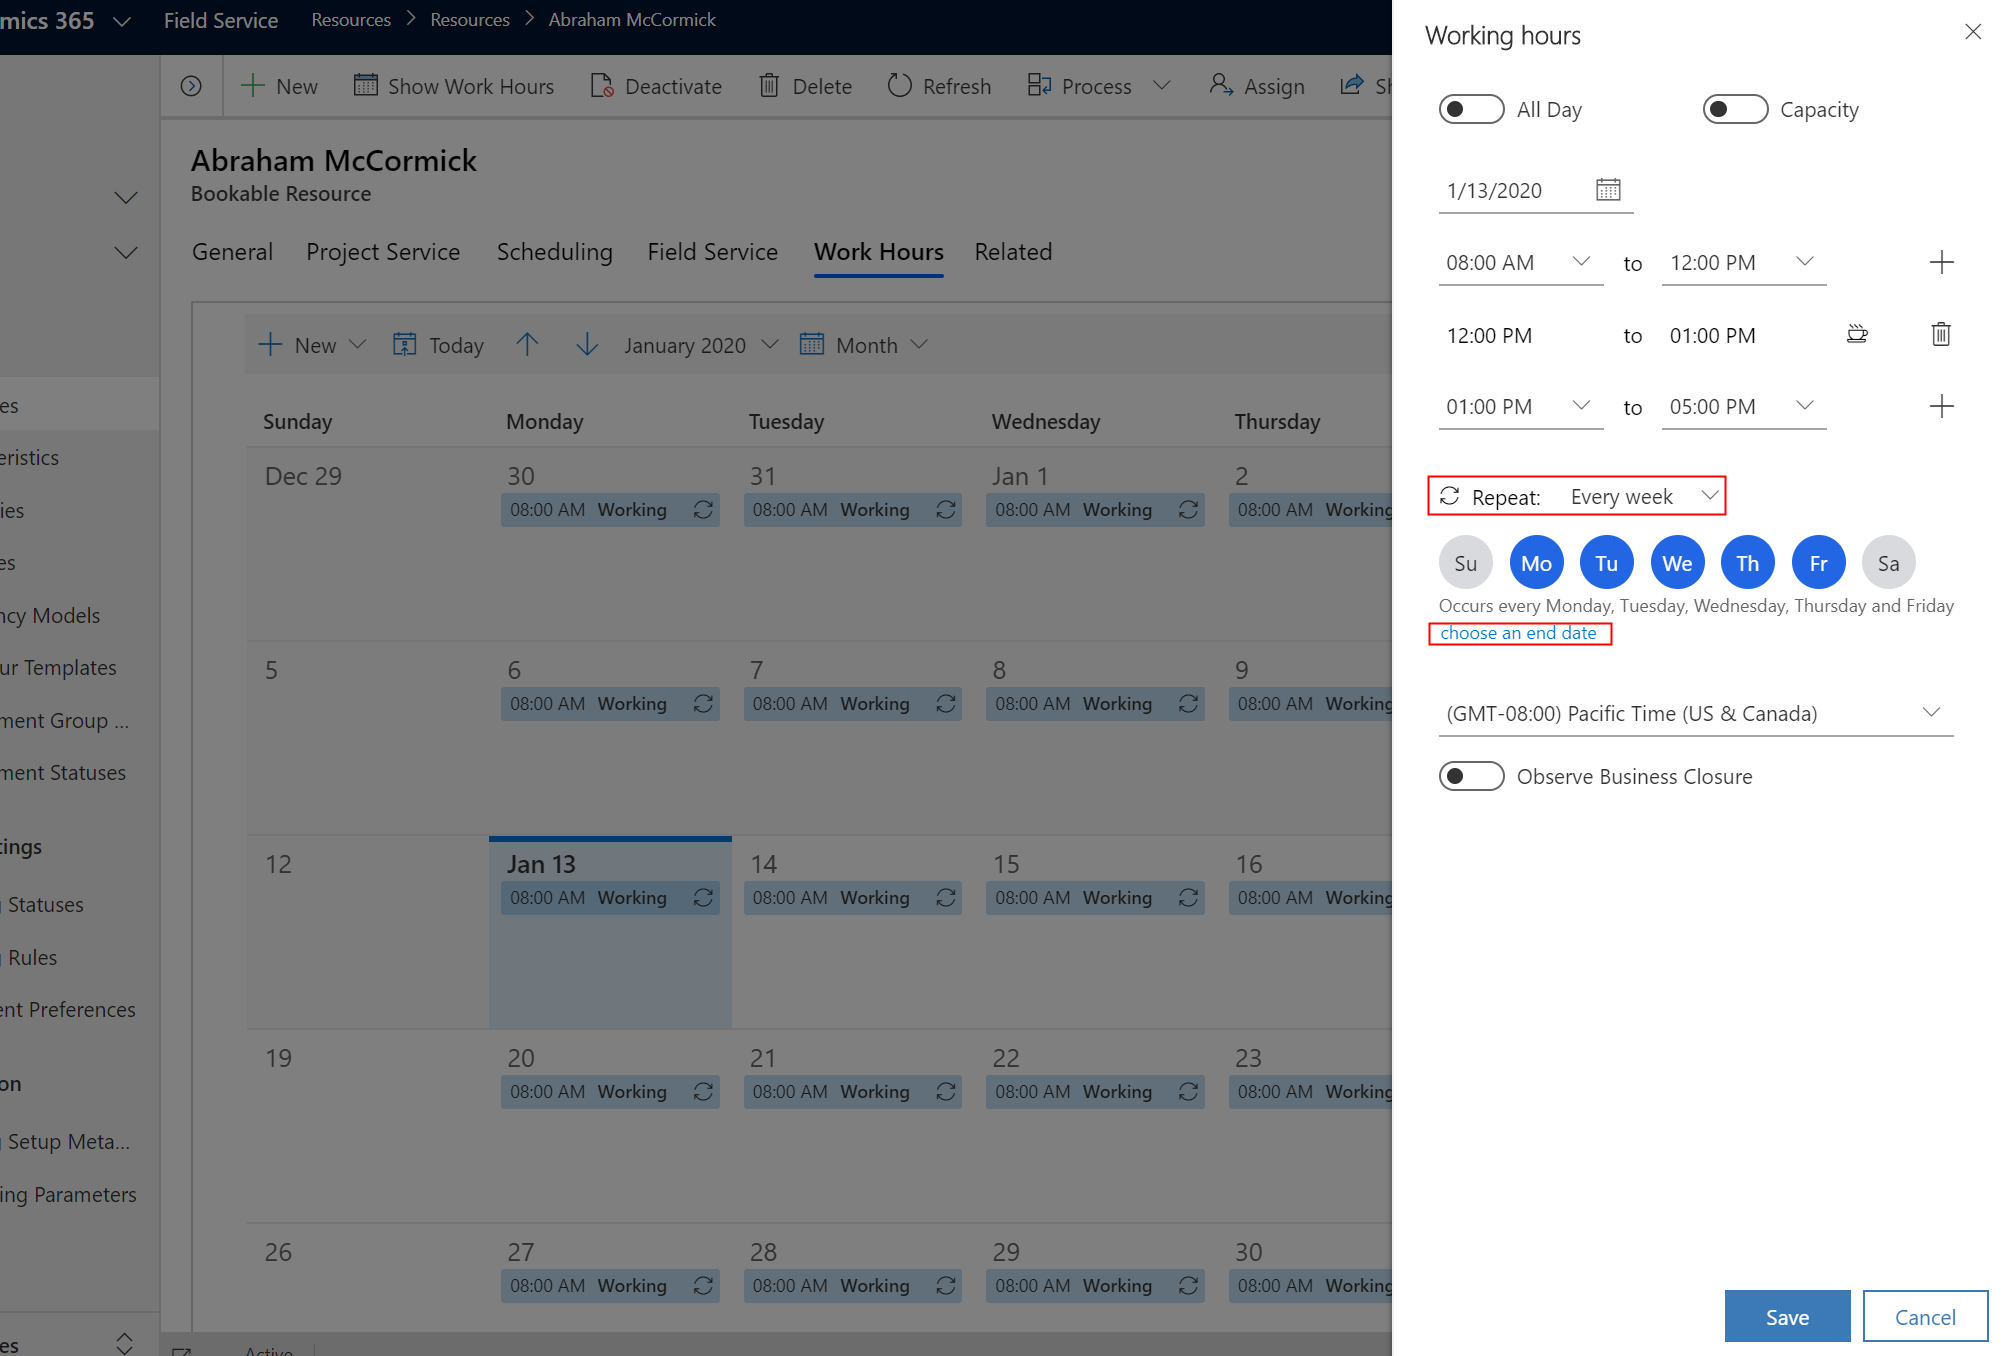
Task: Click choose an end date link
Action: (x=1519, y=633)
